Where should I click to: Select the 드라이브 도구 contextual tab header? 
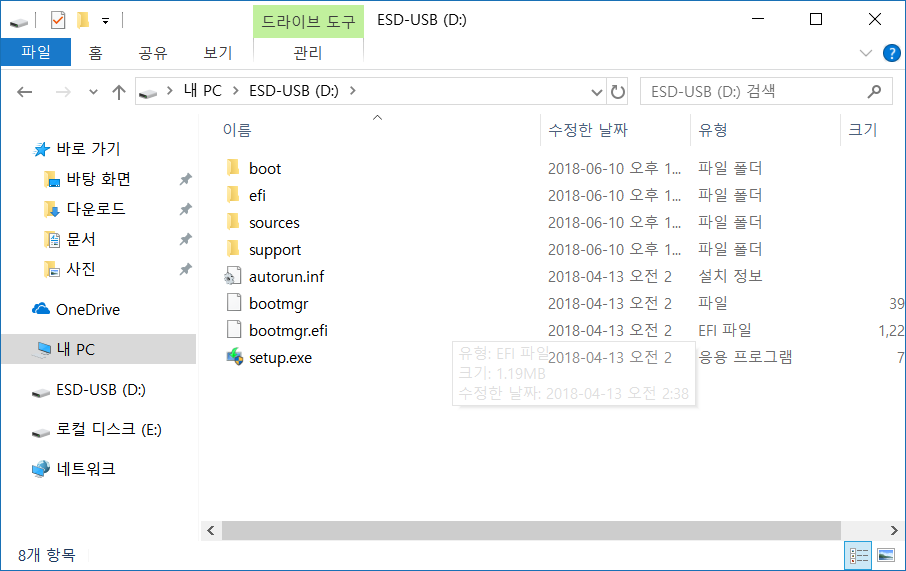click(308, 22)
